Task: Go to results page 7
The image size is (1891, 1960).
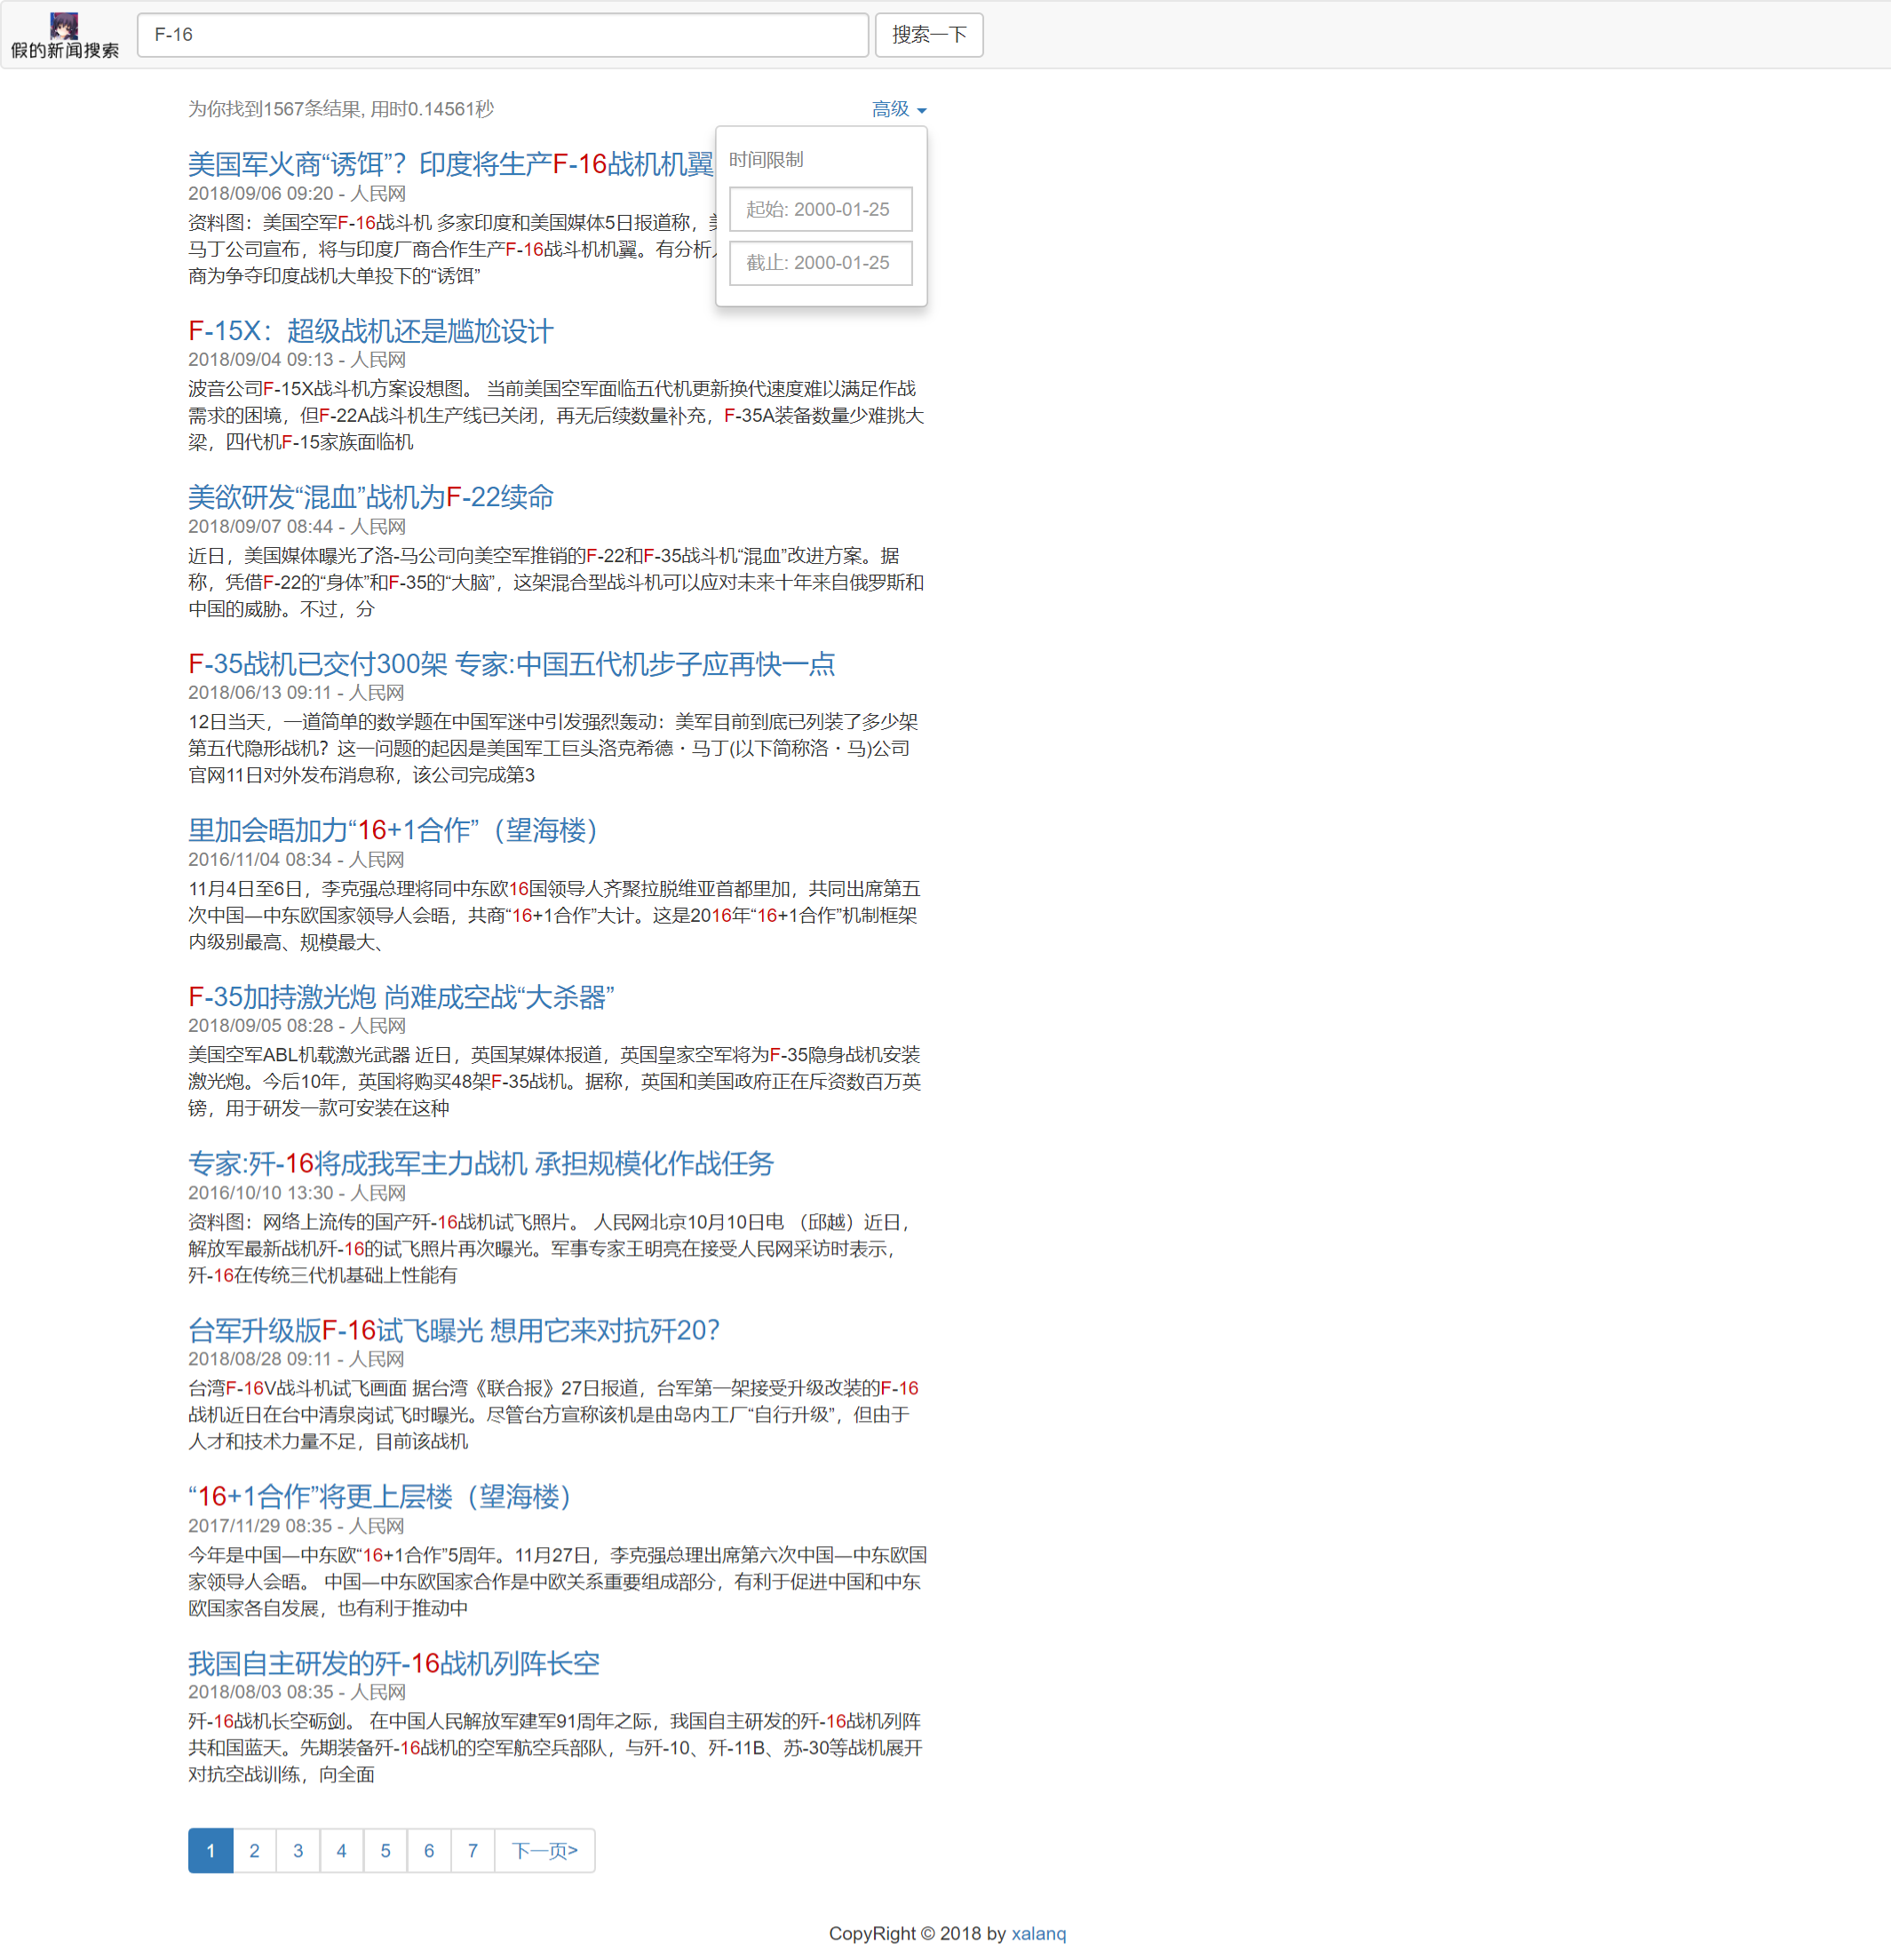Action: click(x=472, y=1850)
